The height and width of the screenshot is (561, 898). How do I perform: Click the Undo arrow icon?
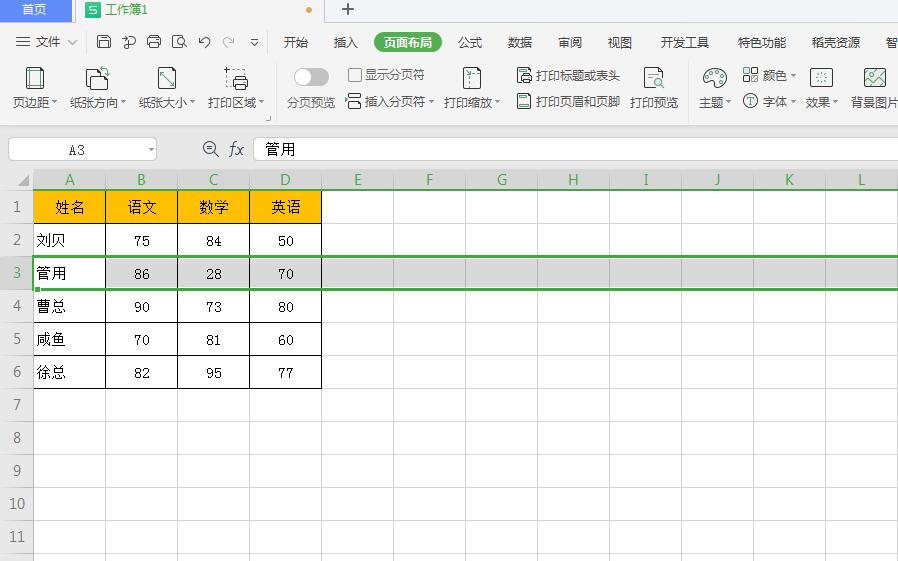[204, 42]
